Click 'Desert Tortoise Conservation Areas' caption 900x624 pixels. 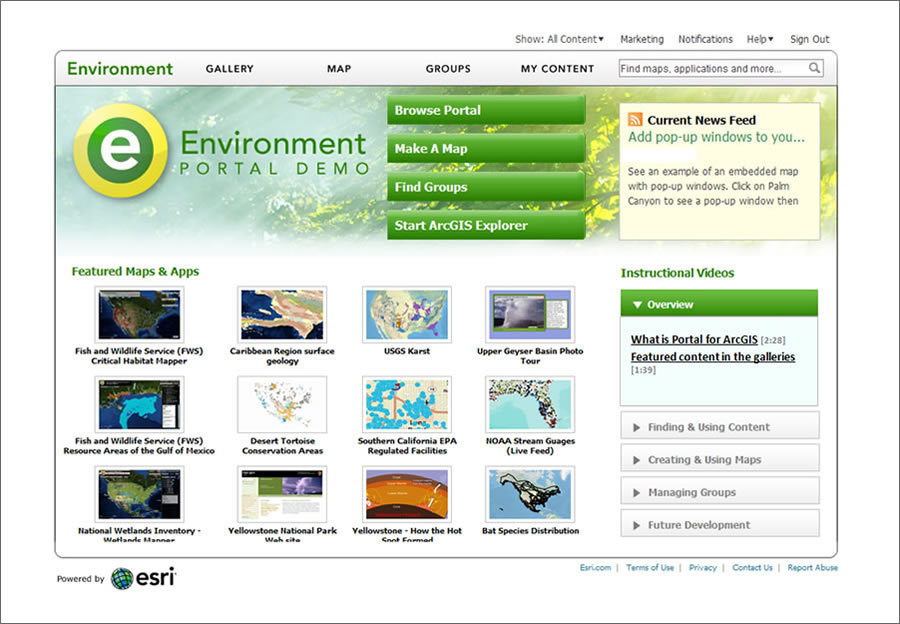(282, 445)
